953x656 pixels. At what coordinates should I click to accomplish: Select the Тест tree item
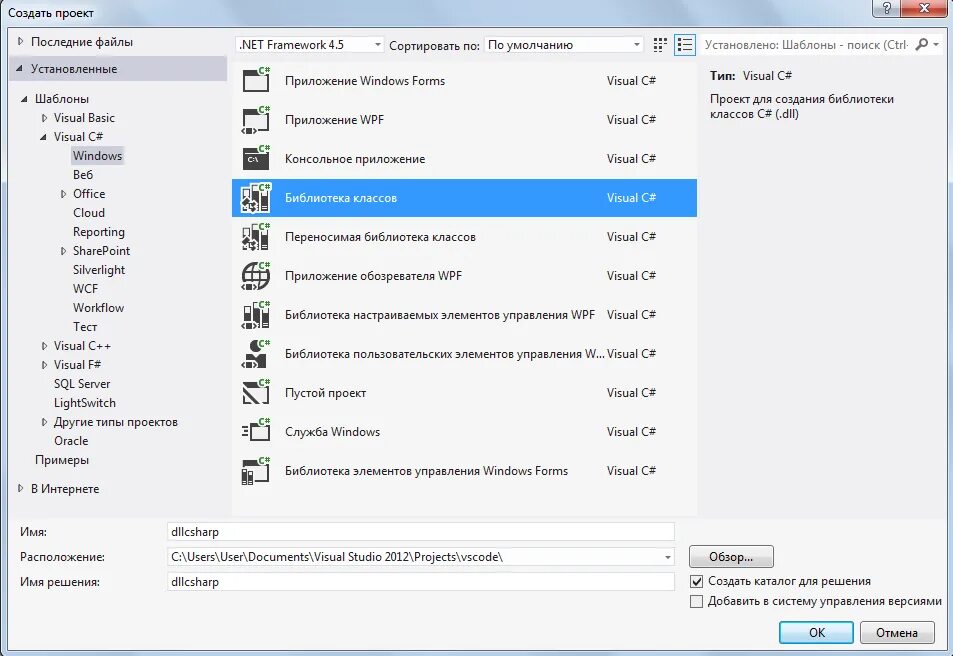(85, 326)
